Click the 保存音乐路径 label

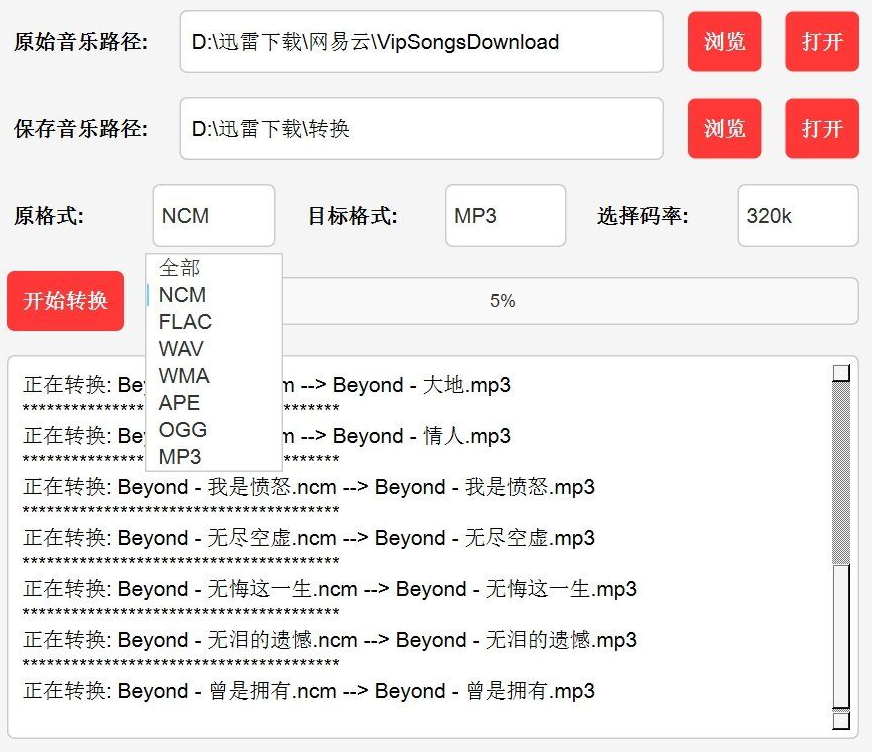pos(81,128)
